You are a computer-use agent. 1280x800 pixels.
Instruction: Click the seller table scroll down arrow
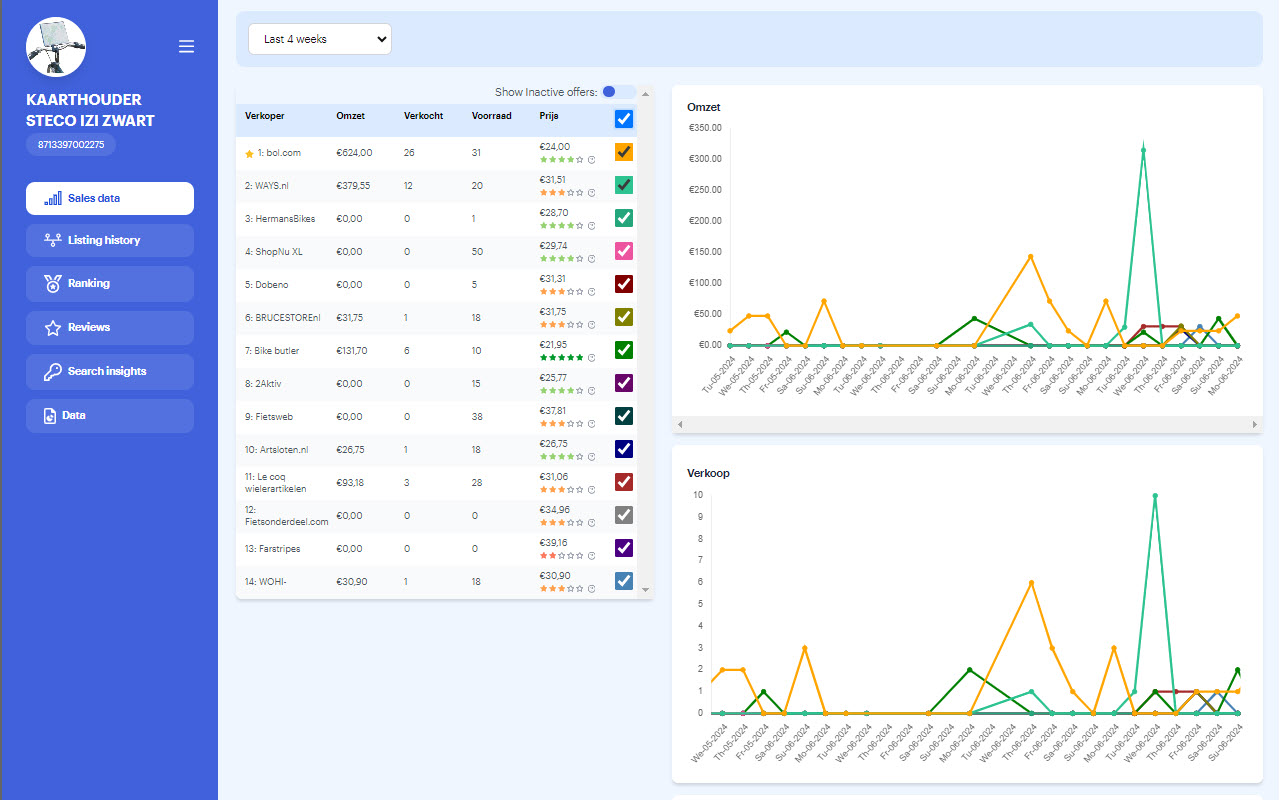tap(645, 590)
